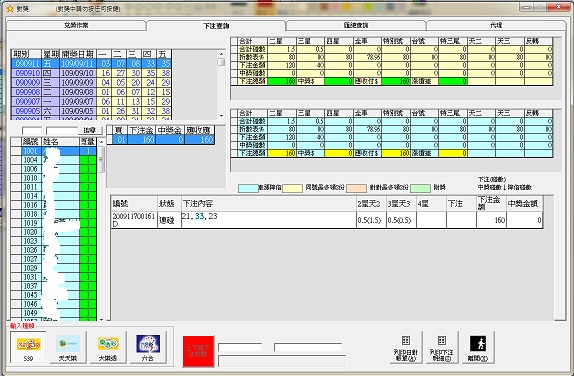The width and height of the screenshot is (574, 376).
Task: Select member number 1014
Action: 30,196
